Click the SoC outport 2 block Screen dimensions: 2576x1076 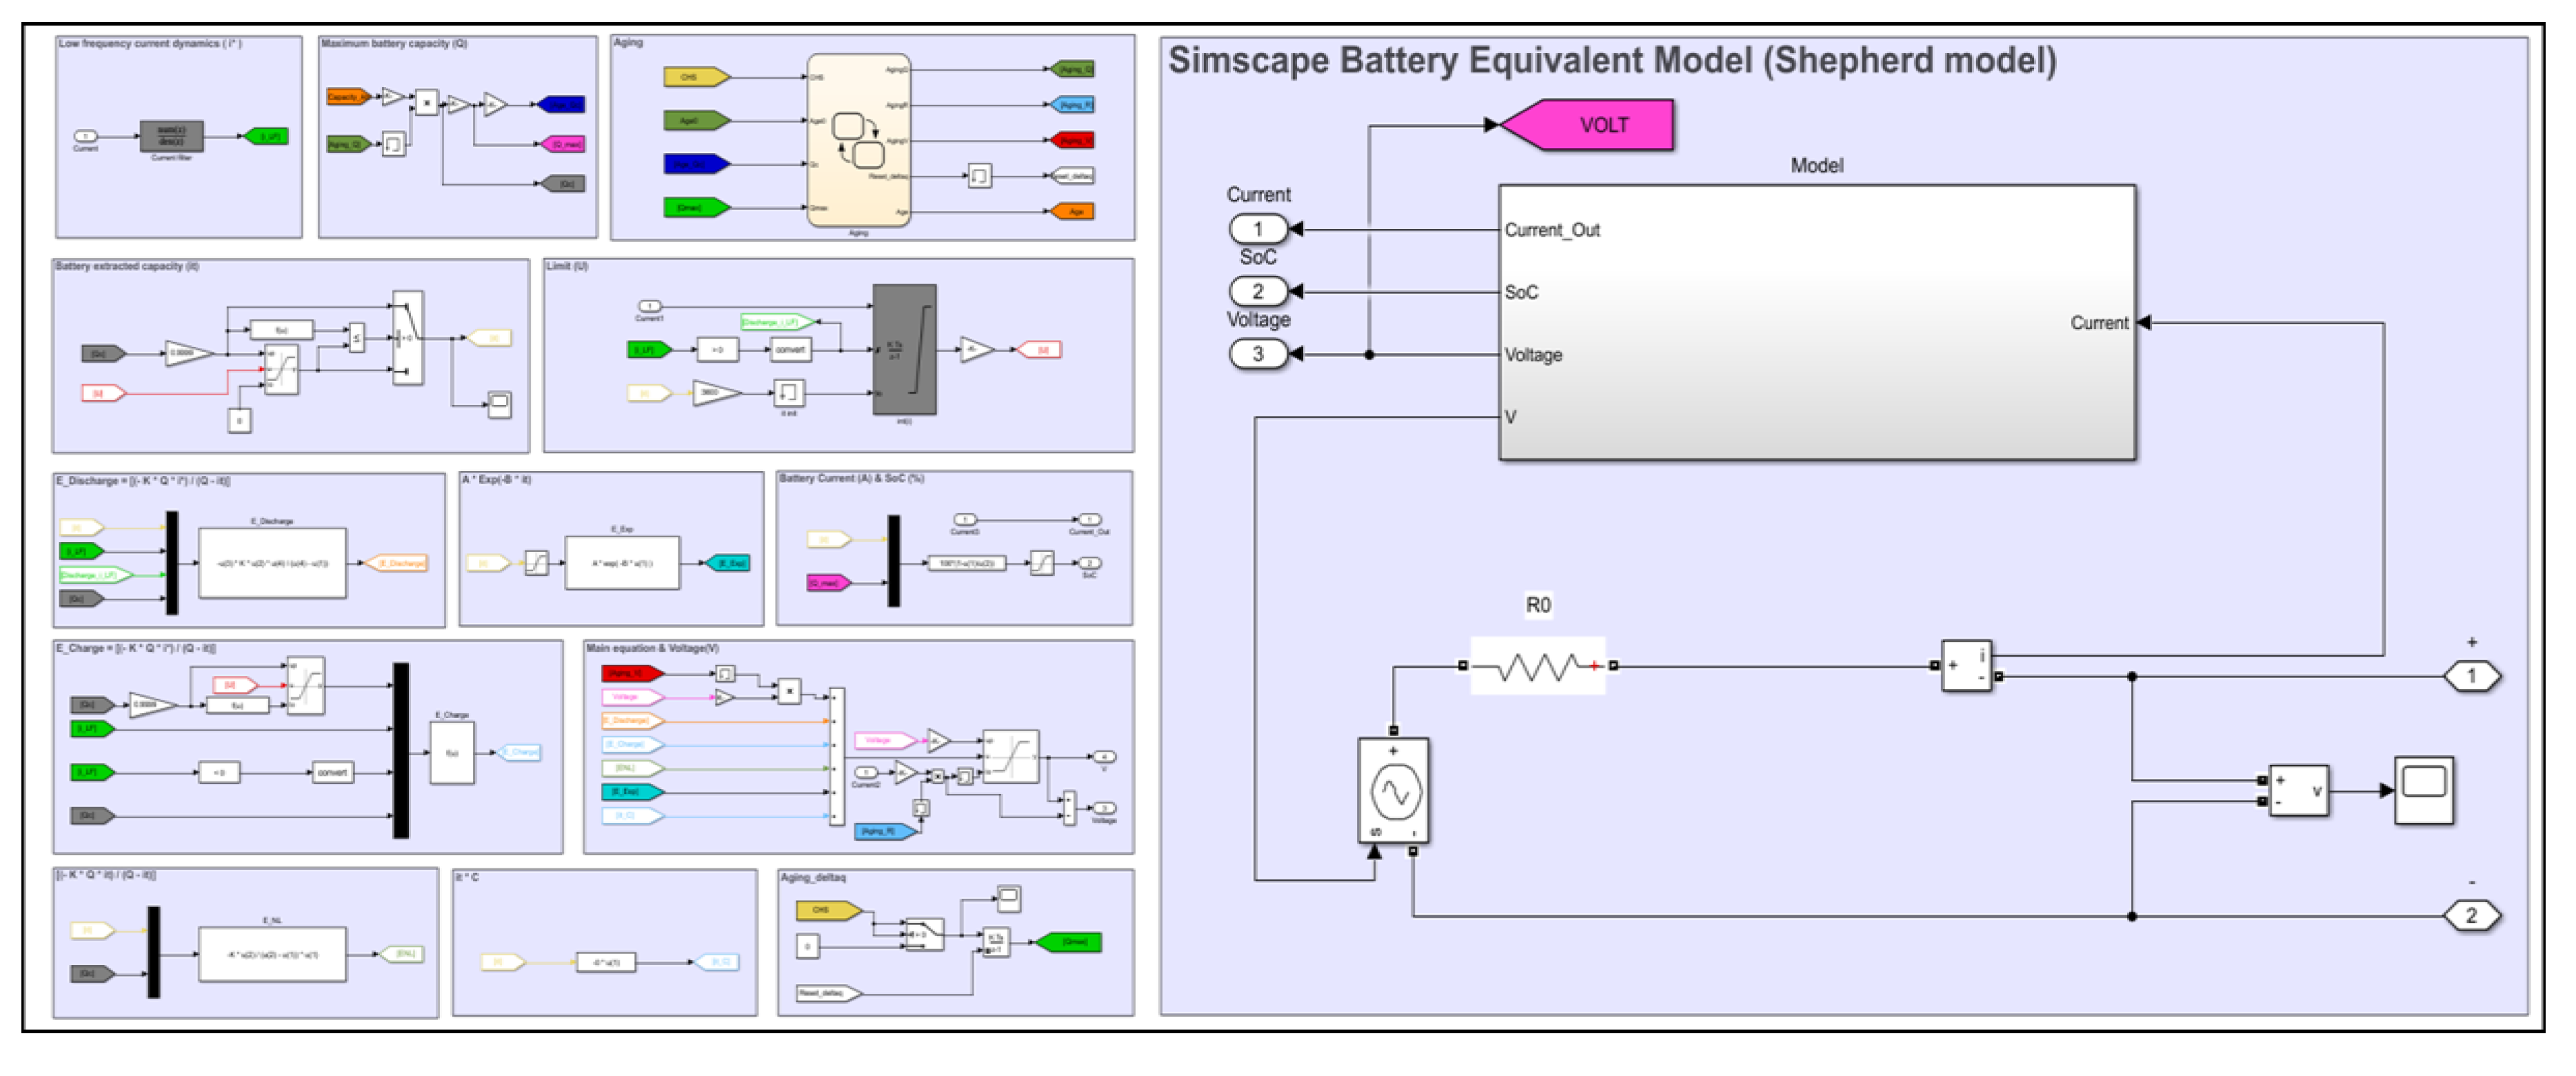[1256, 291]
